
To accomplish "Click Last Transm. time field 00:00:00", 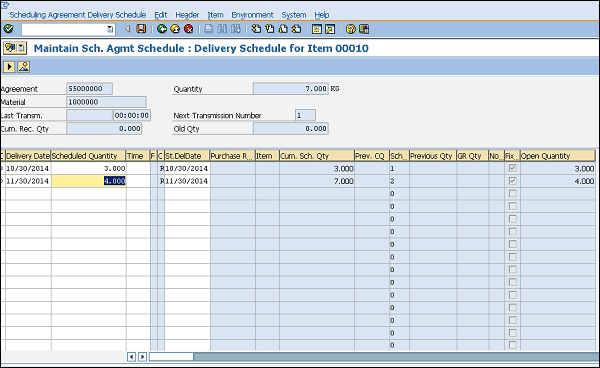I will tap(132, 116).
